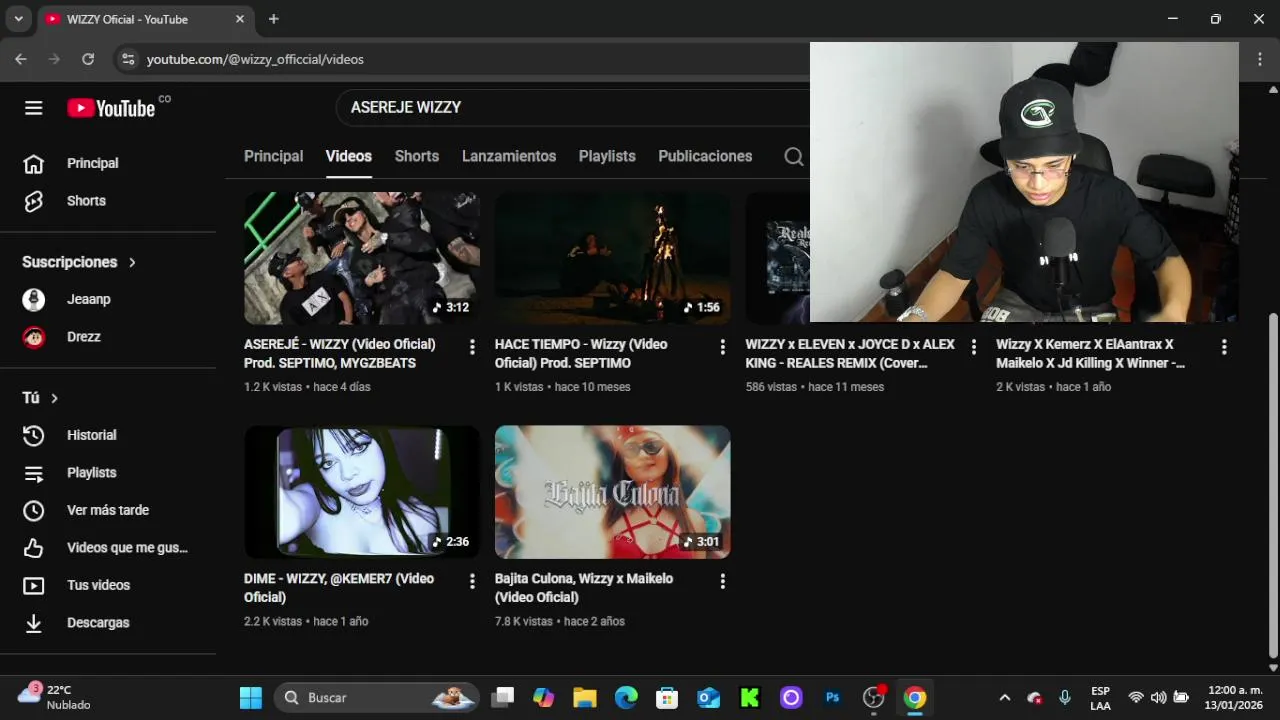Image resolution: width=1280 pixels, height=720 pixels.
Task: Open ASEREJÉ - WIZZY video title
Action: tap(340, 353)
